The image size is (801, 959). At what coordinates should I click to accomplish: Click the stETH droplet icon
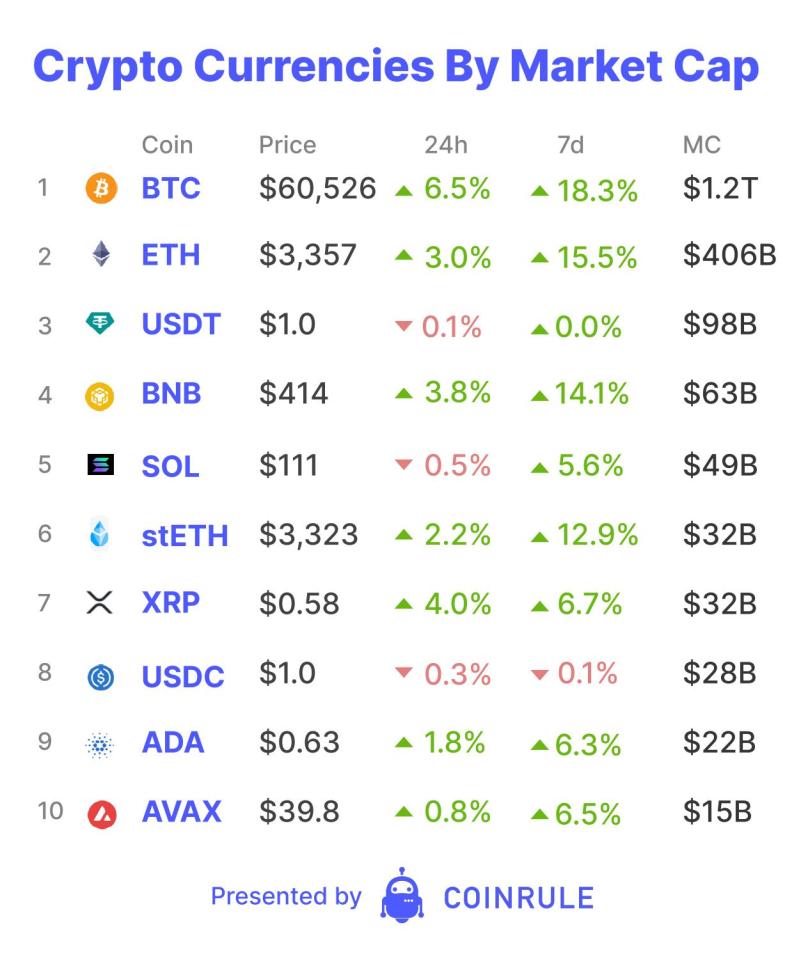tap(101, 535)
